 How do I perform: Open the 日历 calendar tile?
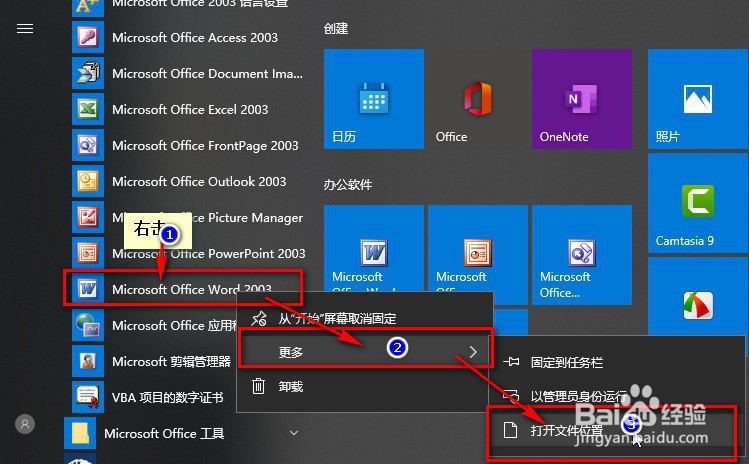tap(374, 99)
